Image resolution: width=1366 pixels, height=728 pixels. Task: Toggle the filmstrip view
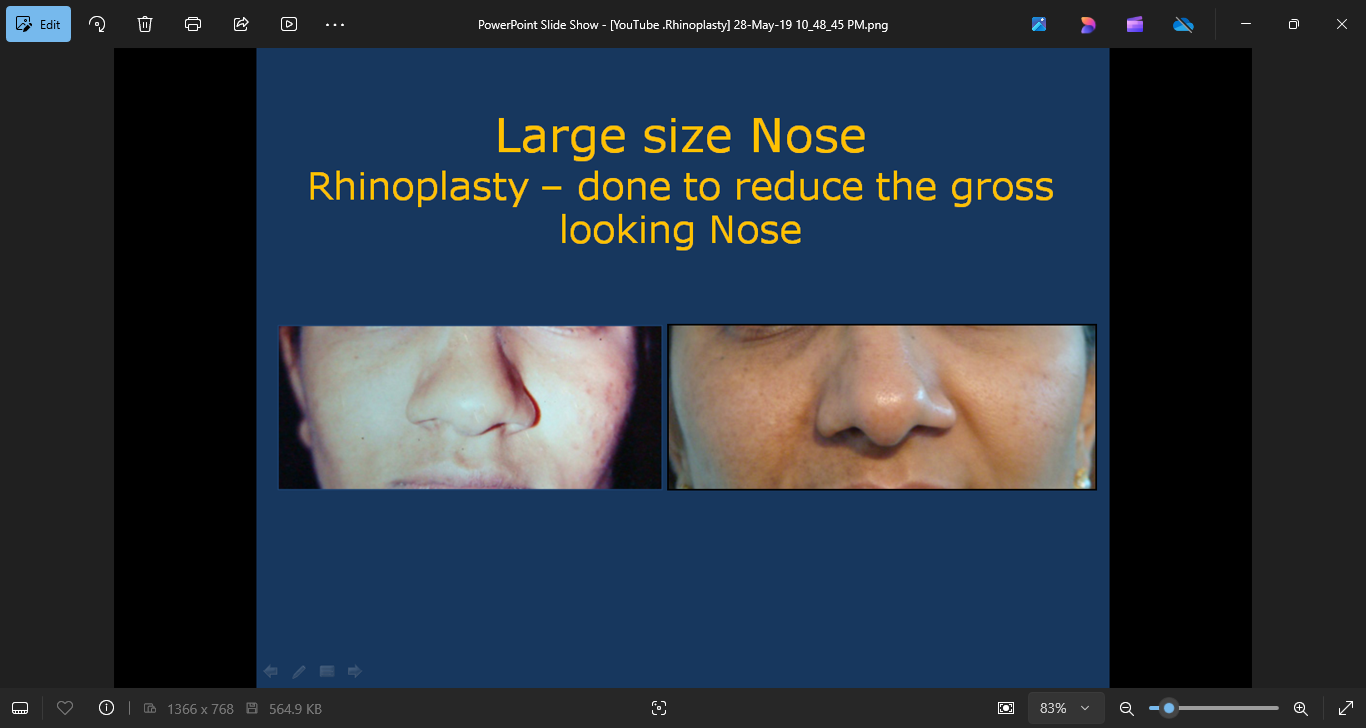[20, 708]
